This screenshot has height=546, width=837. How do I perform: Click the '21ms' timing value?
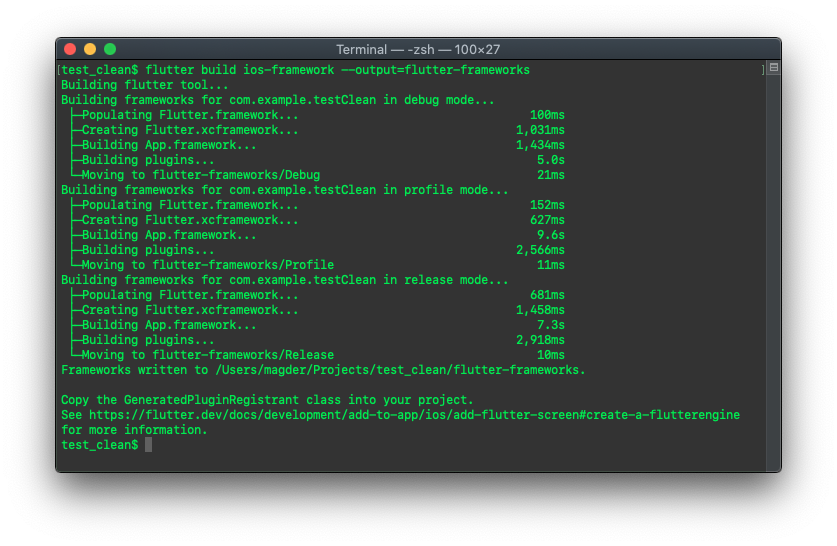pos(551,175)
